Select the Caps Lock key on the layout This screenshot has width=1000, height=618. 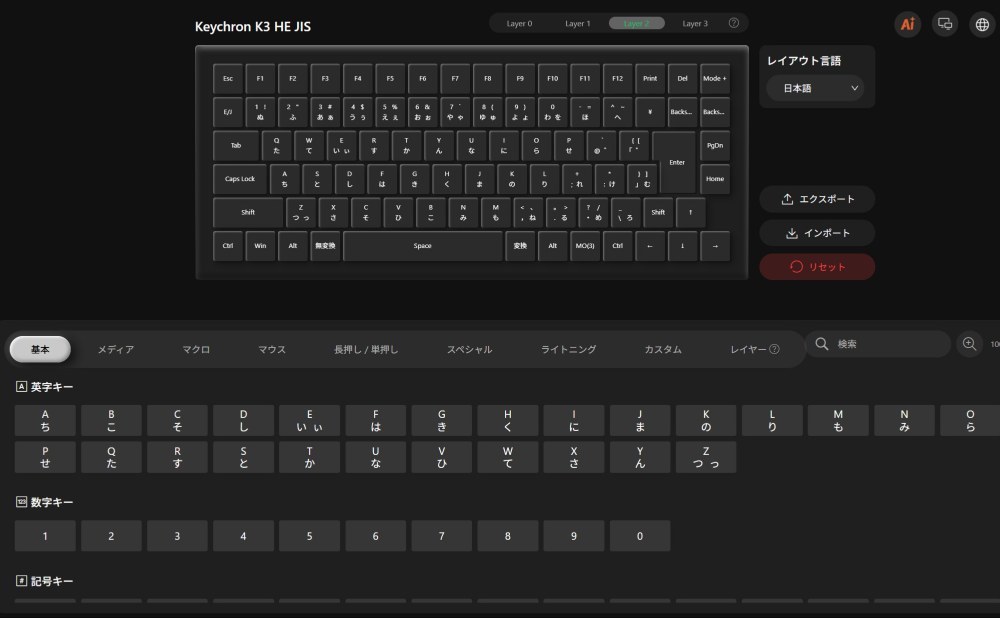click(x=240, y=179)
